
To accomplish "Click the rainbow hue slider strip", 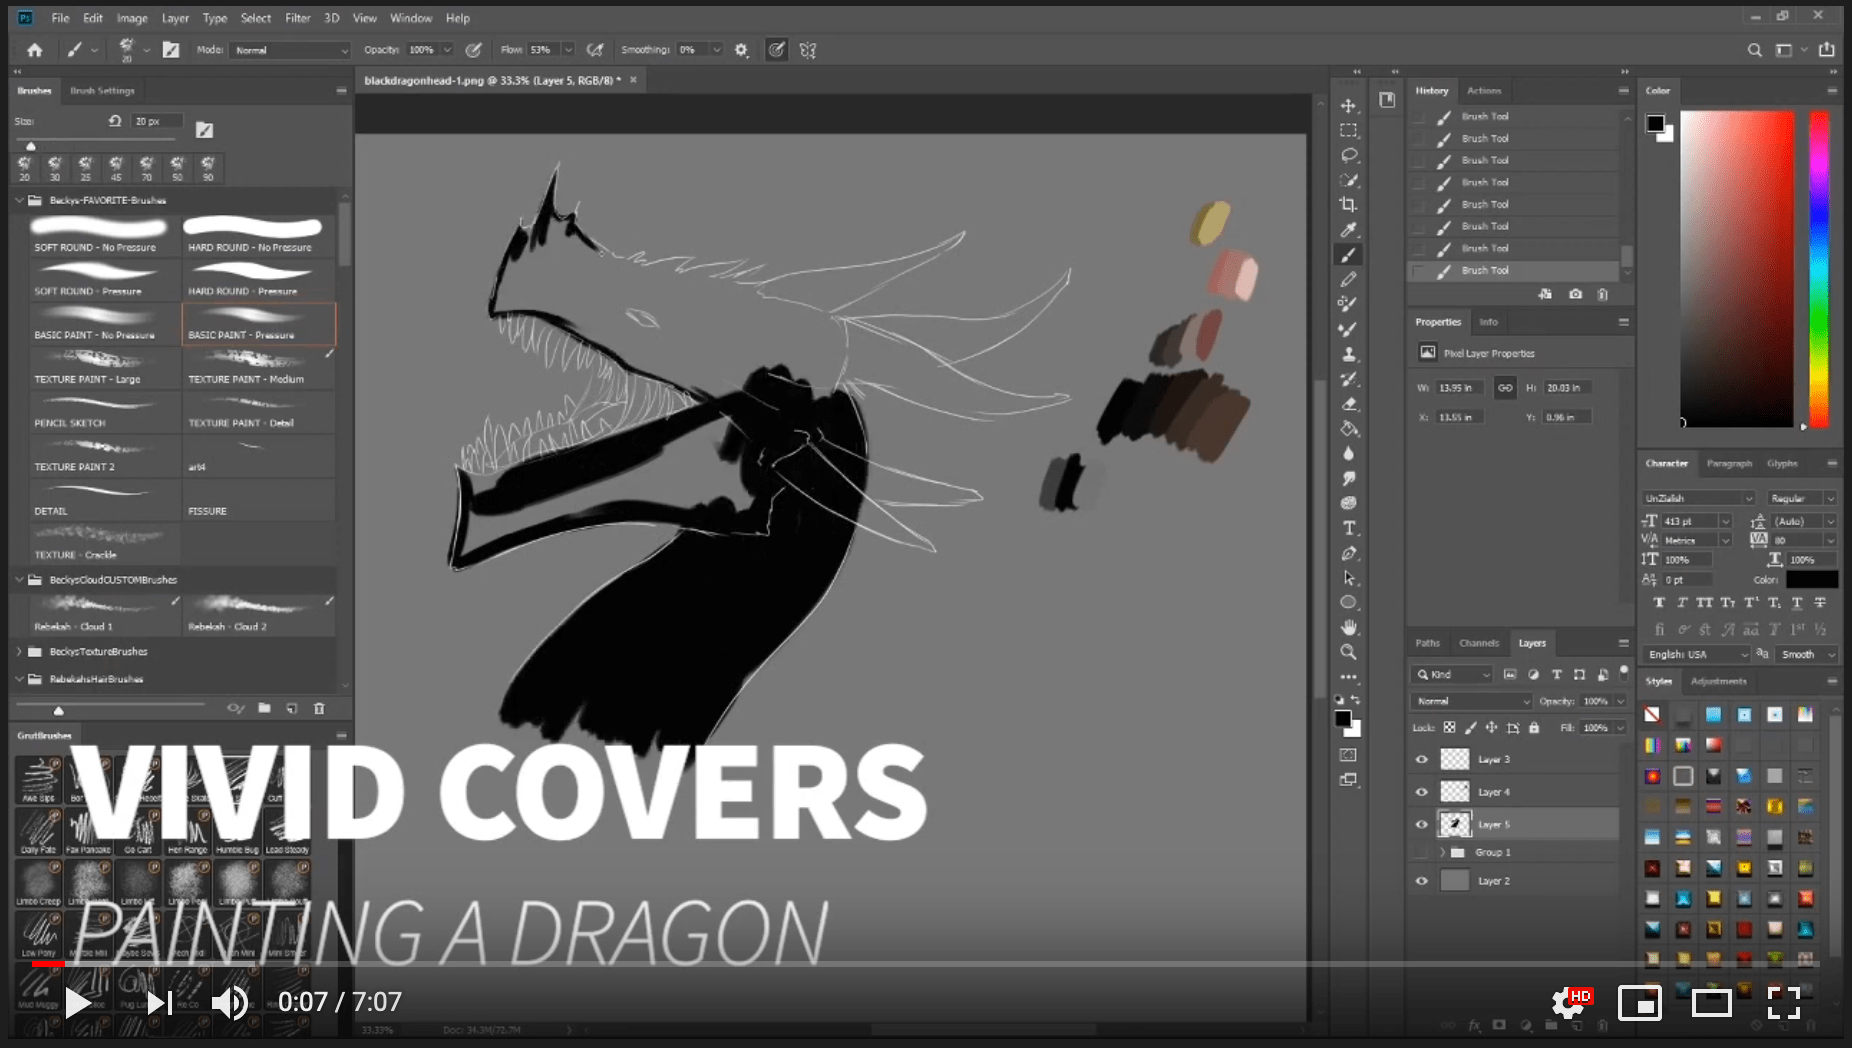I will click(1819, 269).
